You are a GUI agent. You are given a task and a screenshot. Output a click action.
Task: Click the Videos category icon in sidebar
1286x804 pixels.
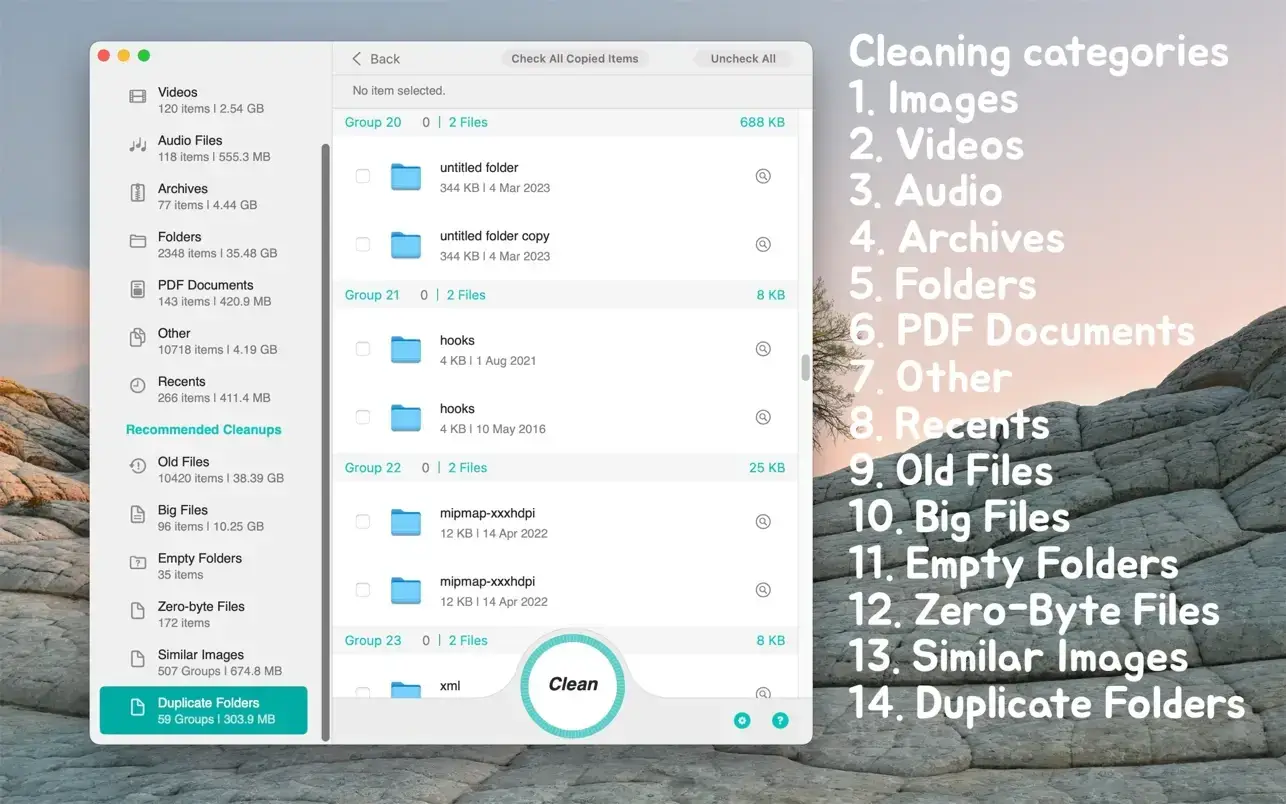click(137, 97)
